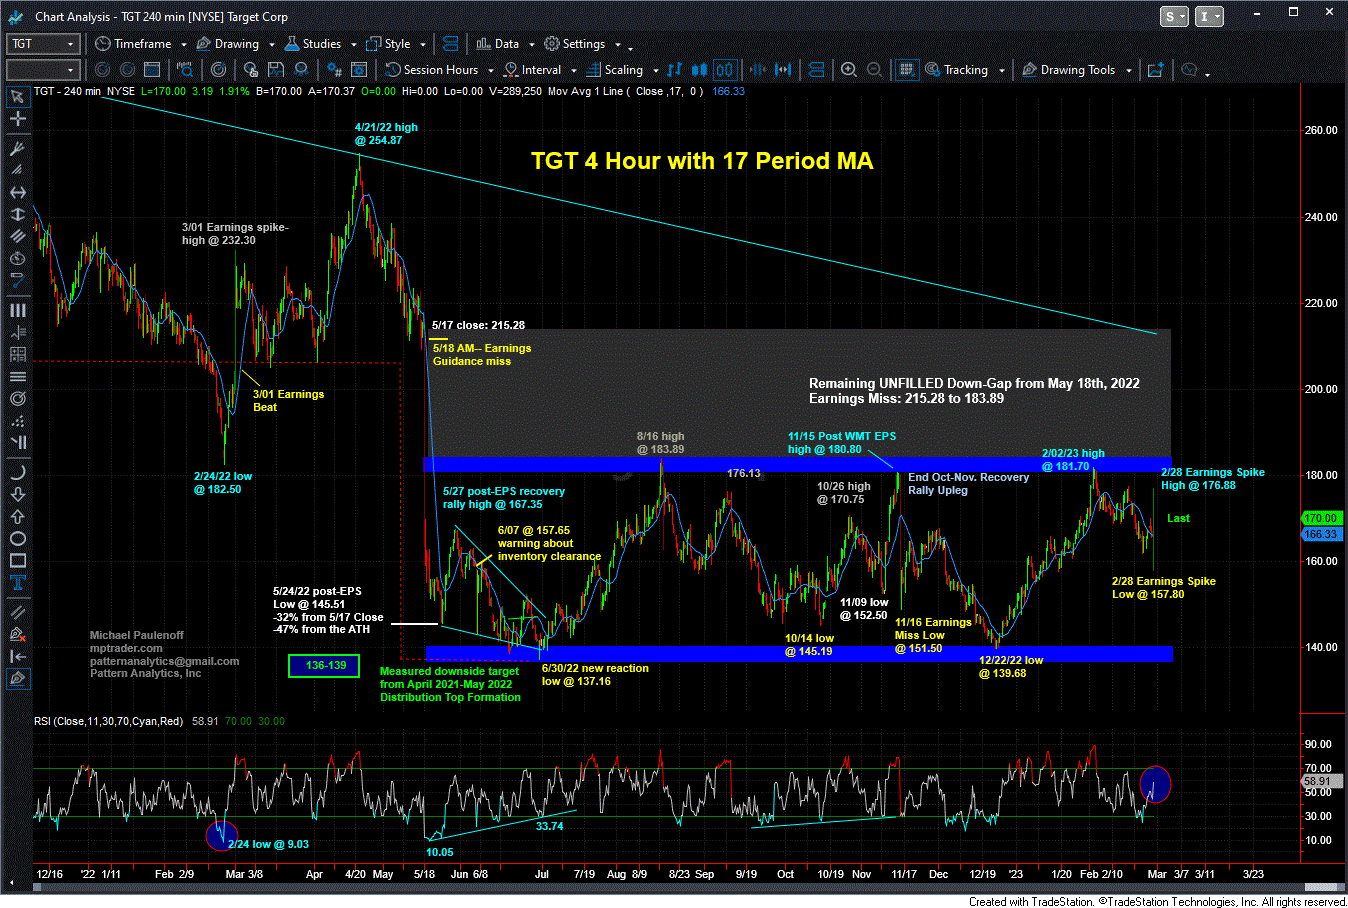1348x908 pixels.
Task: Click the remove drawing objects icon
Action: (17, 634)
